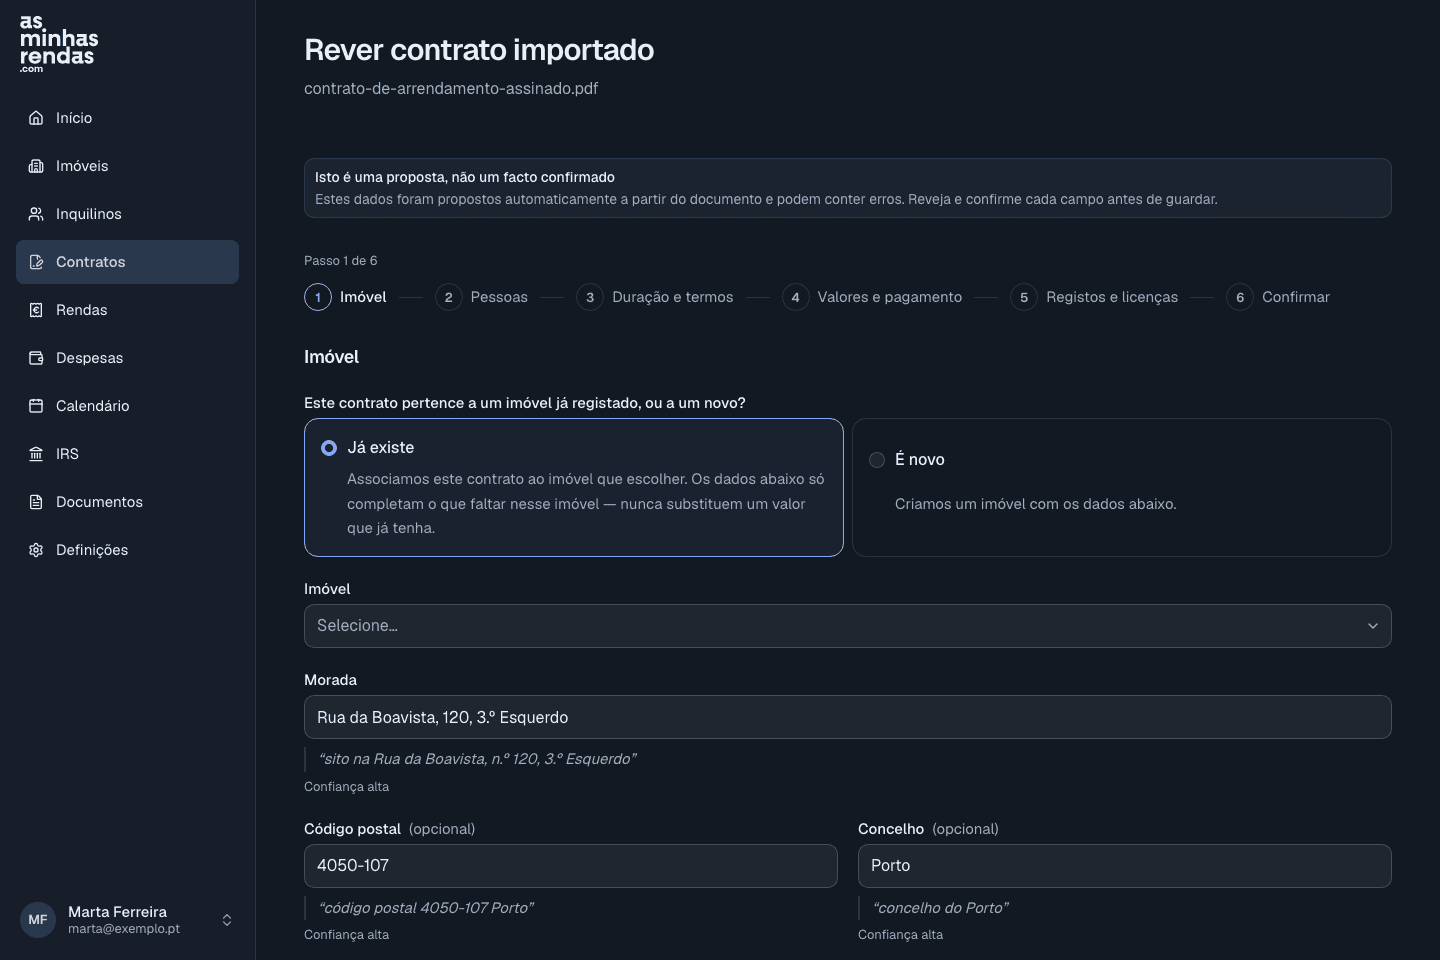Open Rendas in the sidebar
The image size is (1440, 960).
[x=127, y=310]
